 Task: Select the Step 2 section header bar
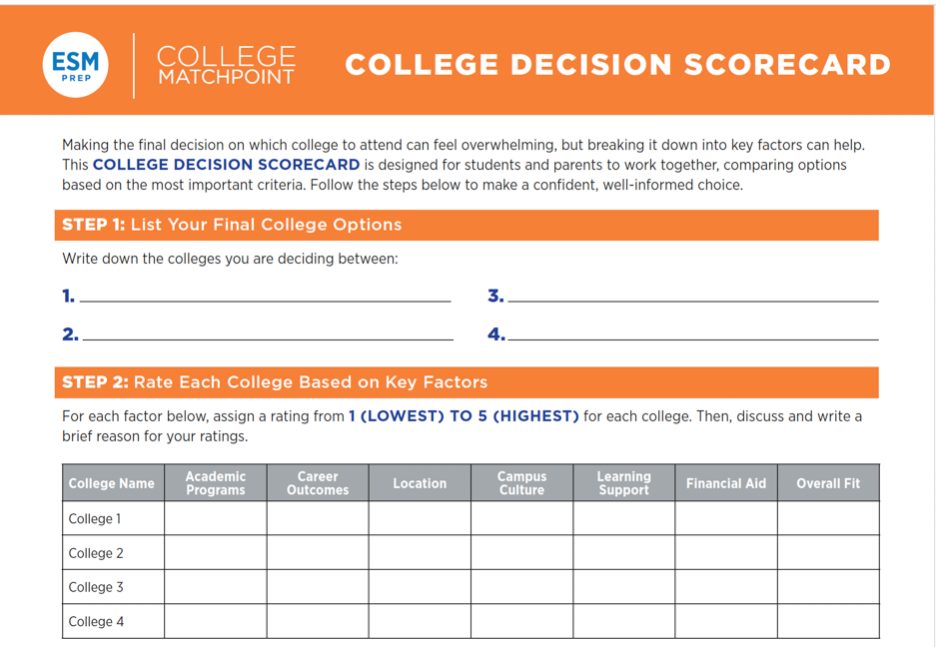[466, 382]
